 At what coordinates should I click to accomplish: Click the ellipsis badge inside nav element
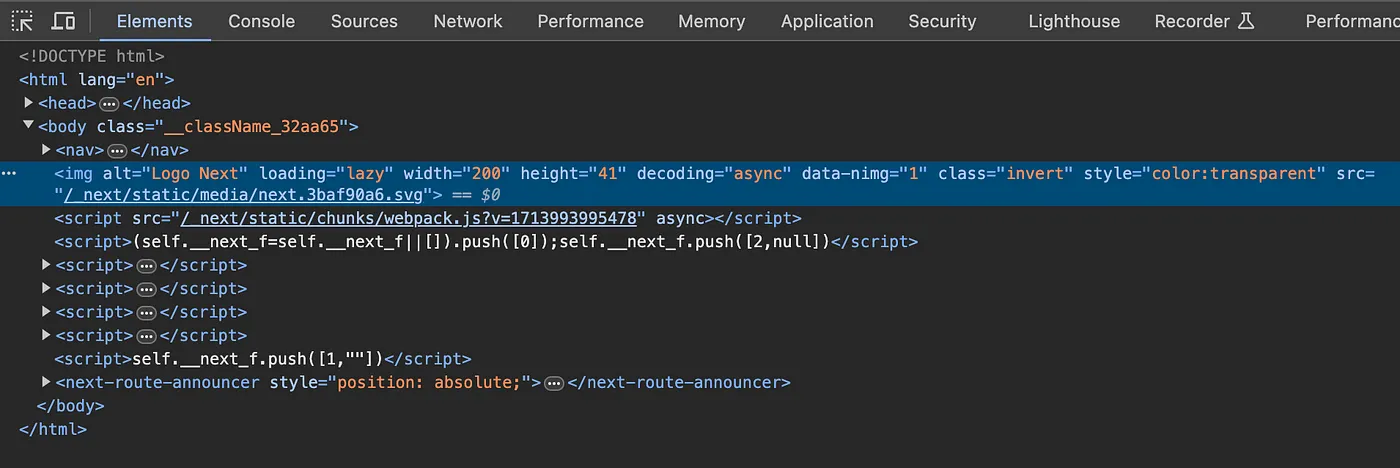117,150
